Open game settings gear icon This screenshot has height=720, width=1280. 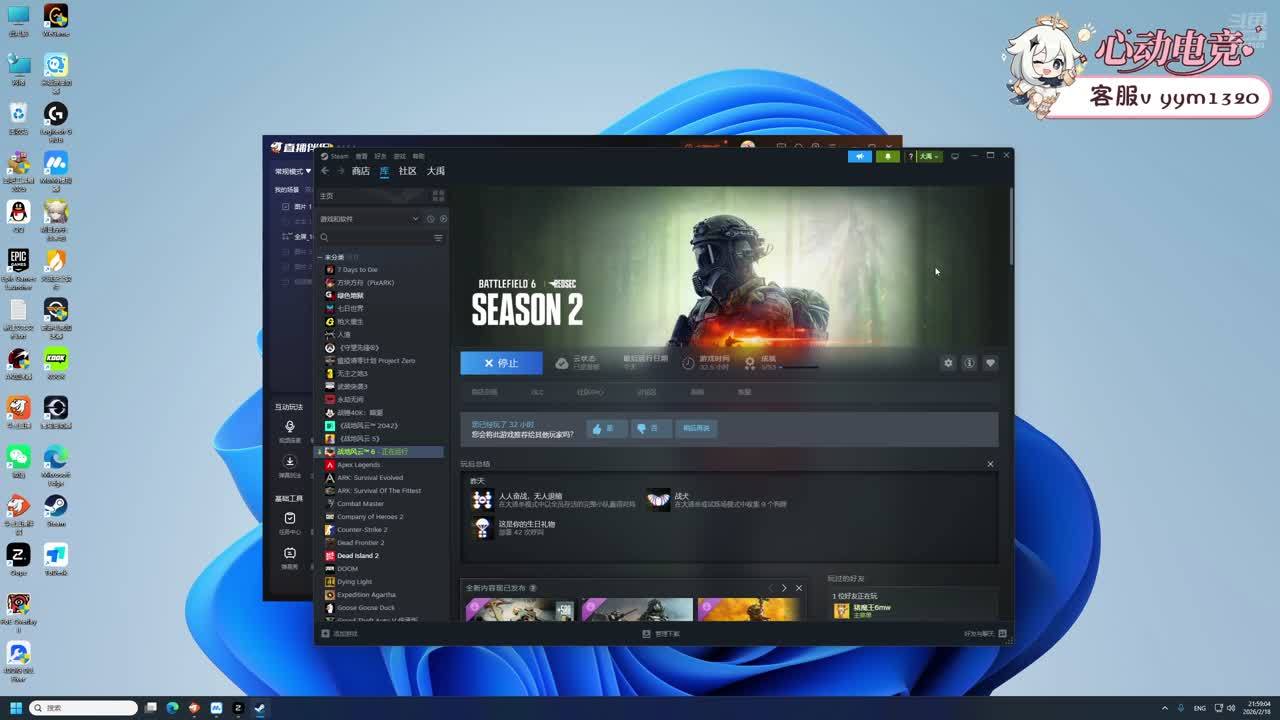click(948, 363)
